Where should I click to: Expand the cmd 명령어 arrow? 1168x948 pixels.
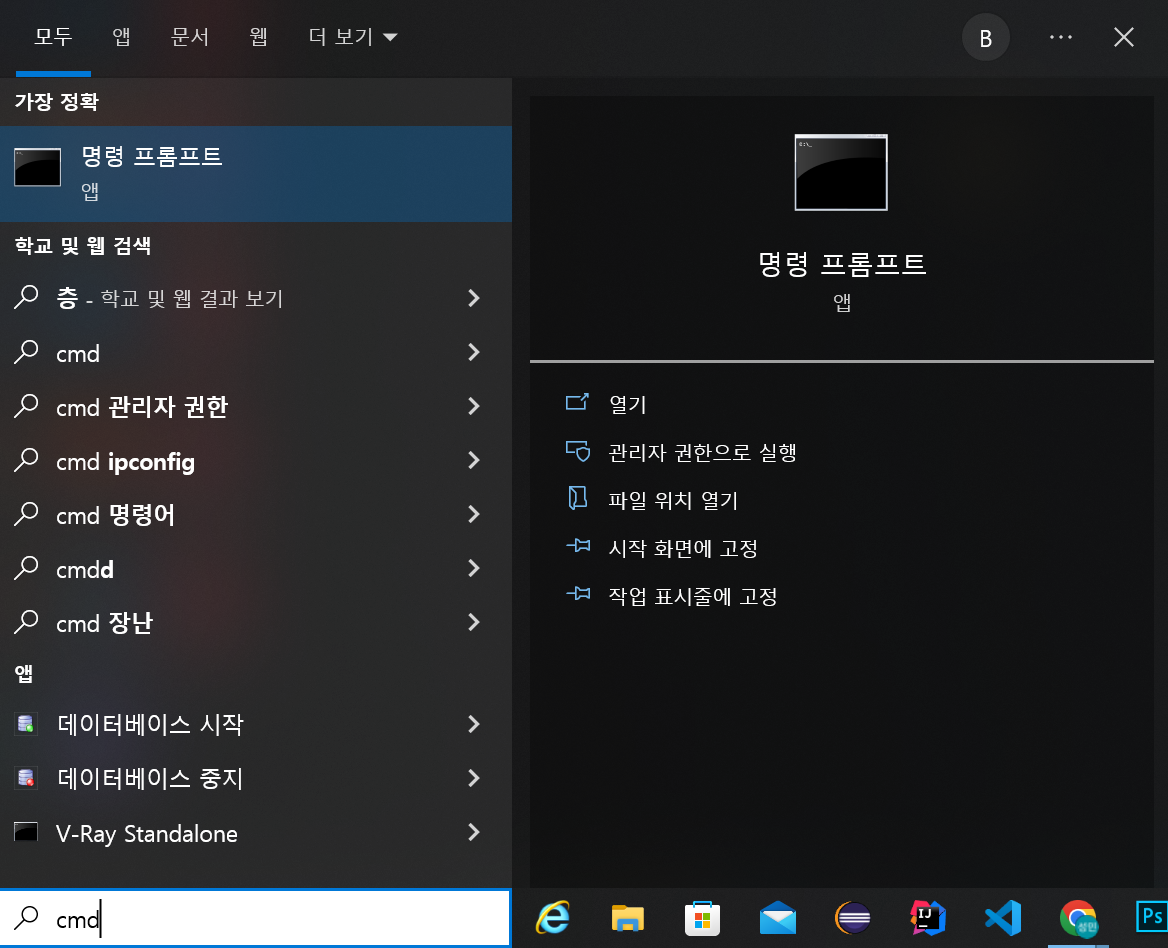click(474, 514)
